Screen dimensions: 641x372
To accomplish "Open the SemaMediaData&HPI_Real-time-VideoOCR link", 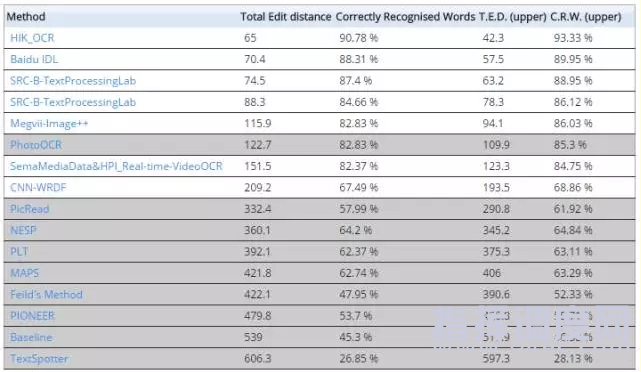I will 117,166.
